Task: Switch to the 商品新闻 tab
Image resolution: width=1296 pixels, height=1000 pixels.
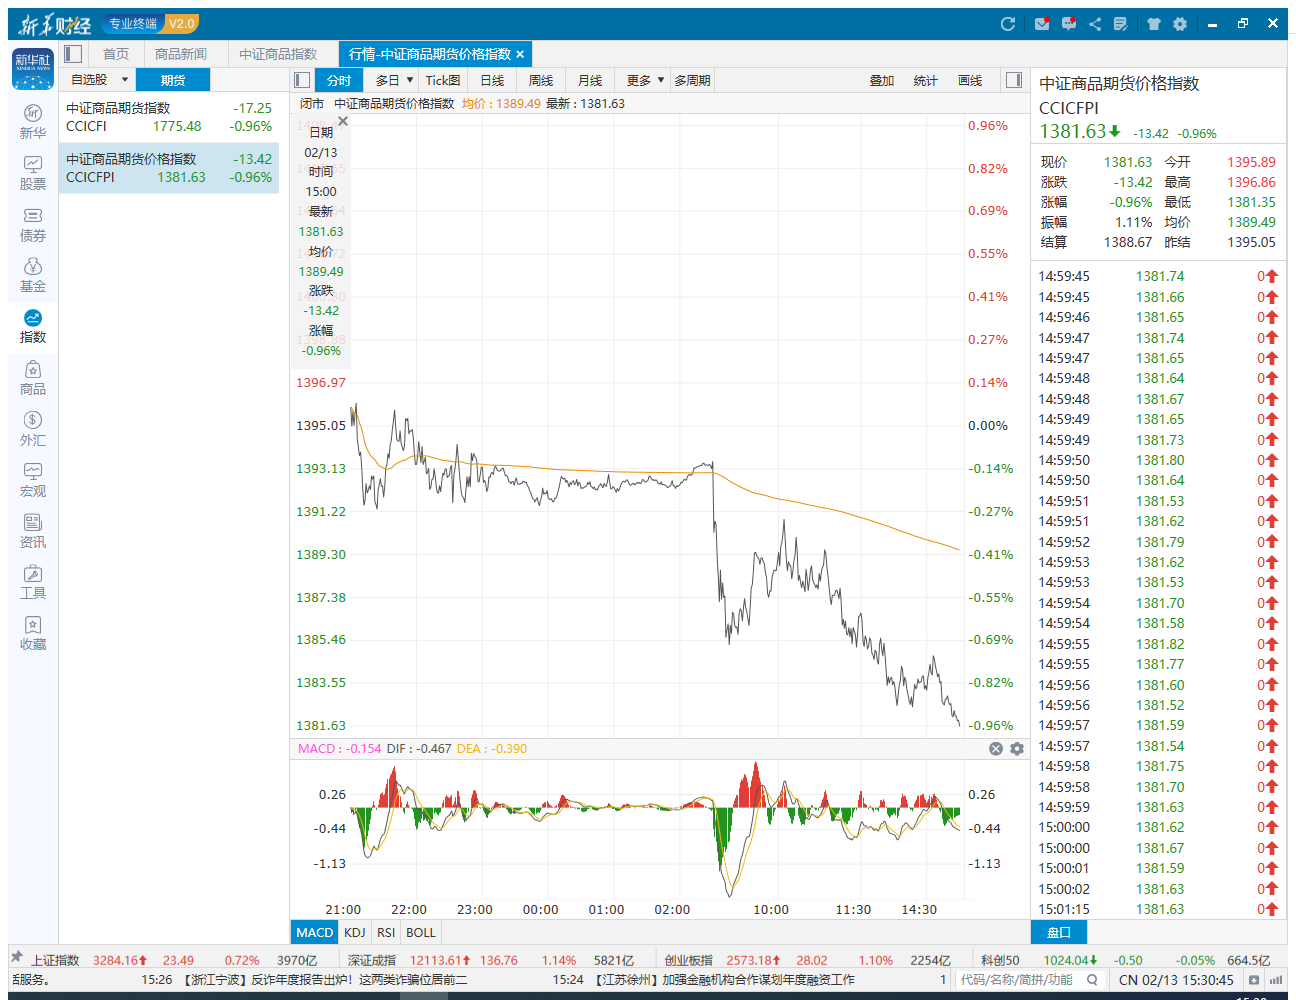Action: pyautogui.click(x=181, y=54)
